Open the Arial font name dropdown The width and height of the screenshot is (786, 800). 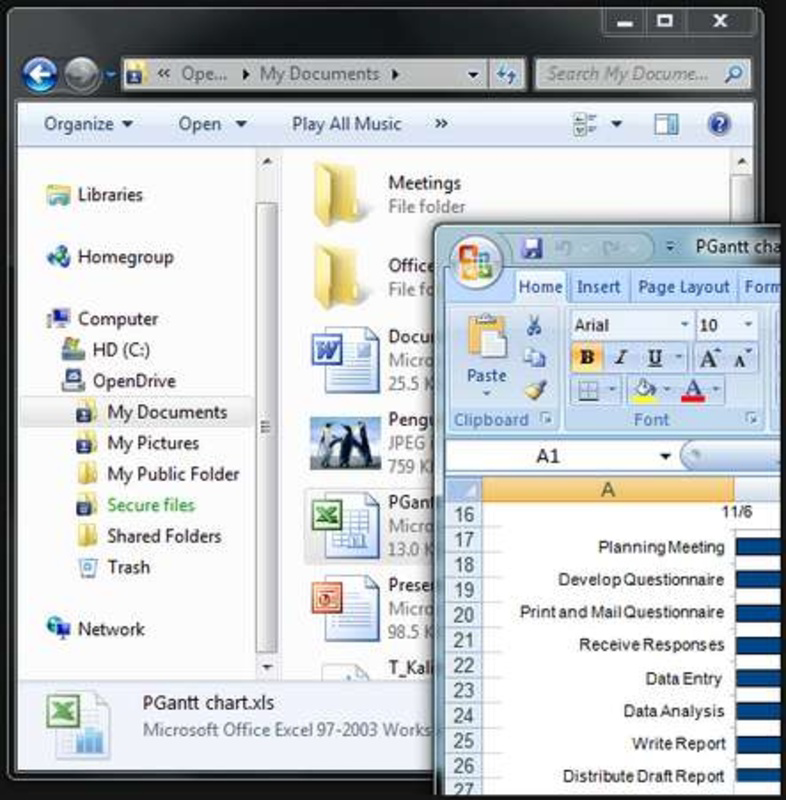point(683,324)
